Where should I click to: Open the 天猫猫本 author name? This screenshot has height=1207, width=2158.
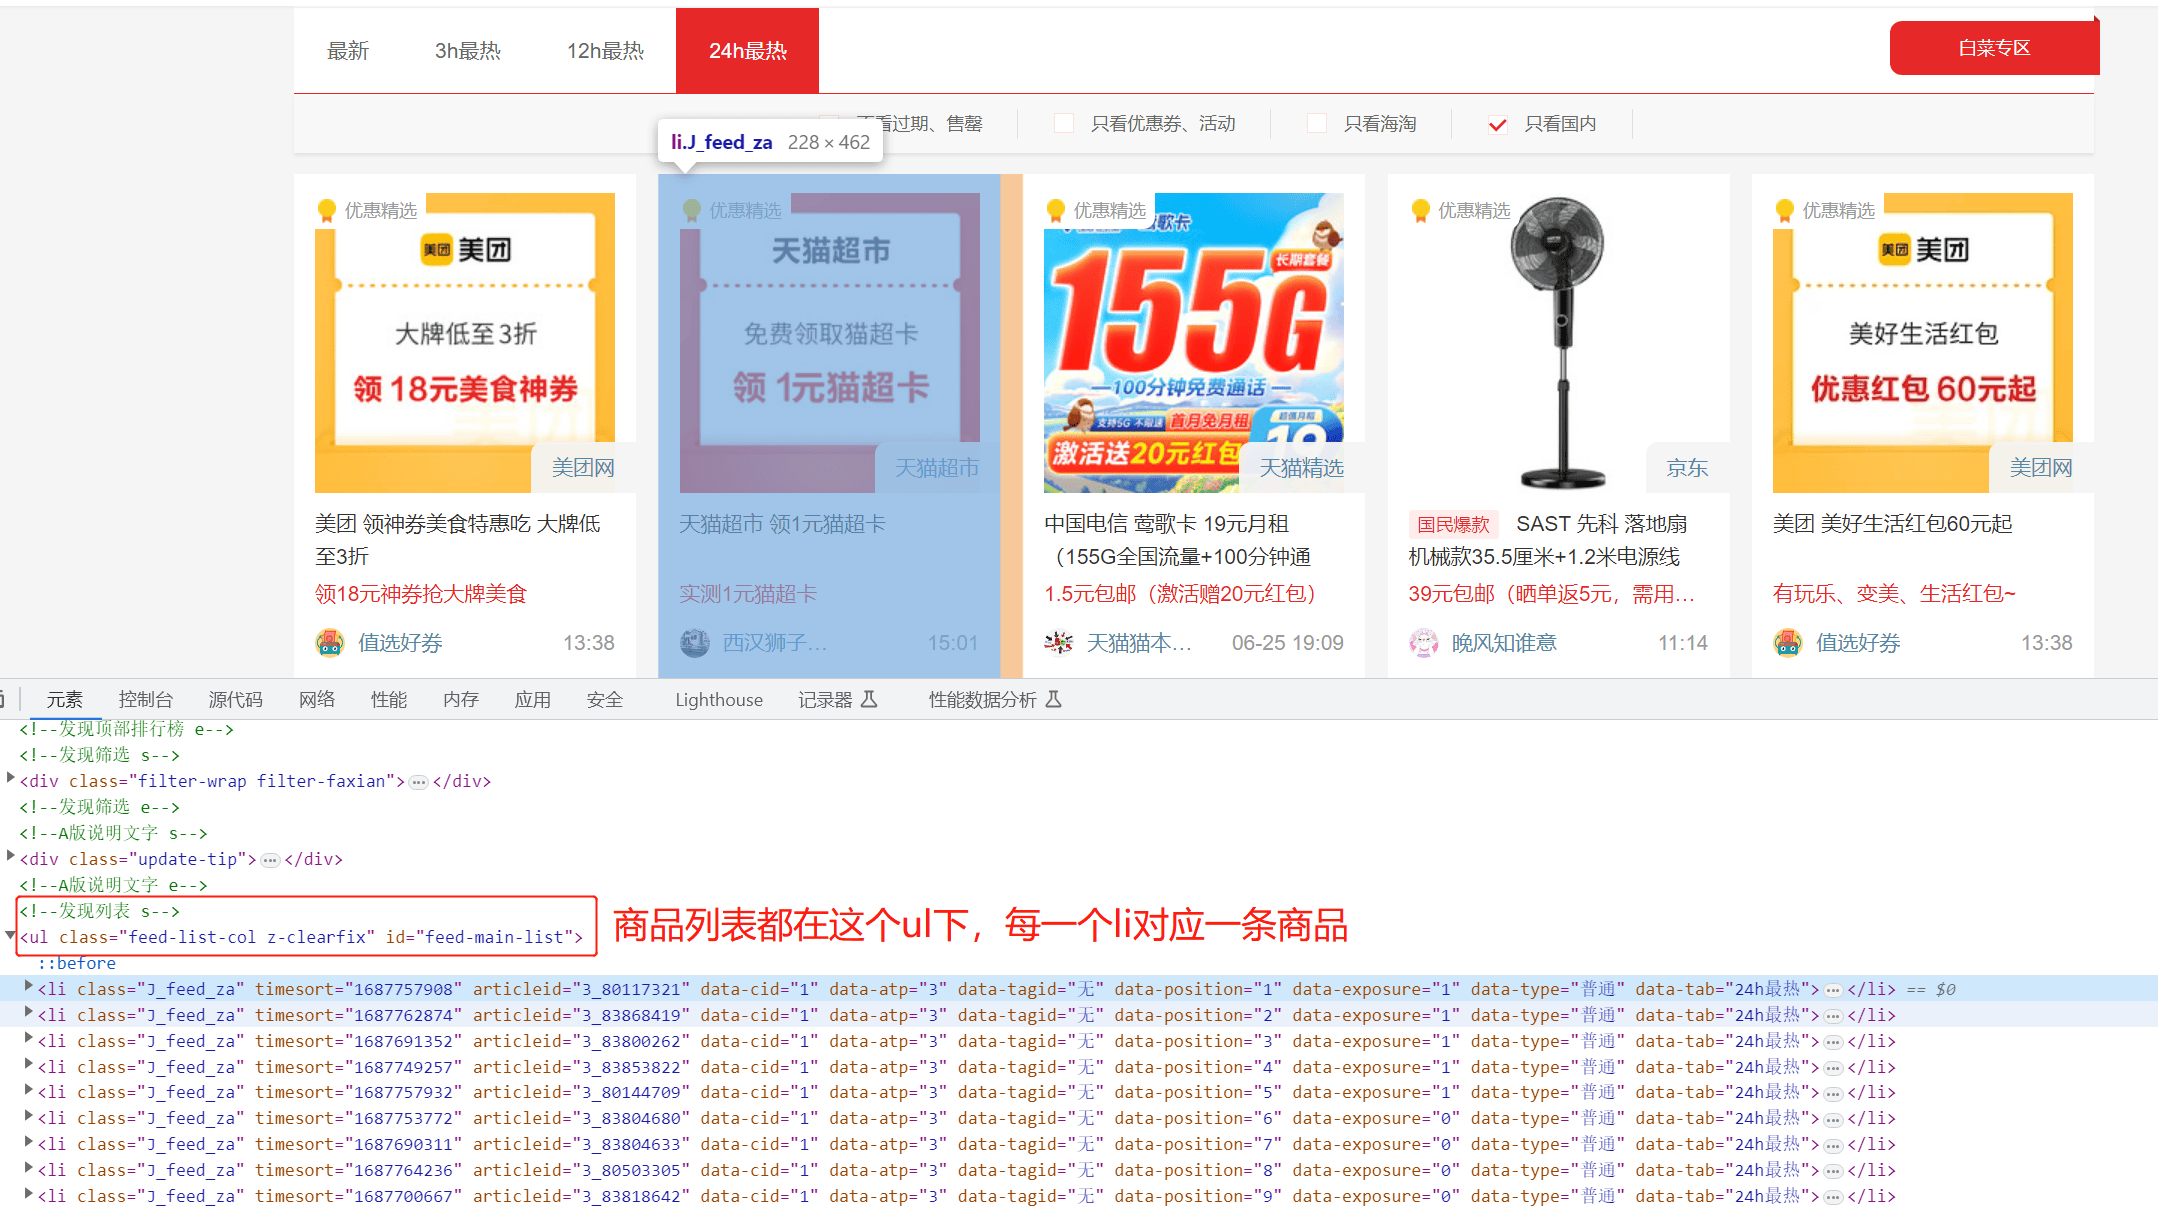point(1139,643)
